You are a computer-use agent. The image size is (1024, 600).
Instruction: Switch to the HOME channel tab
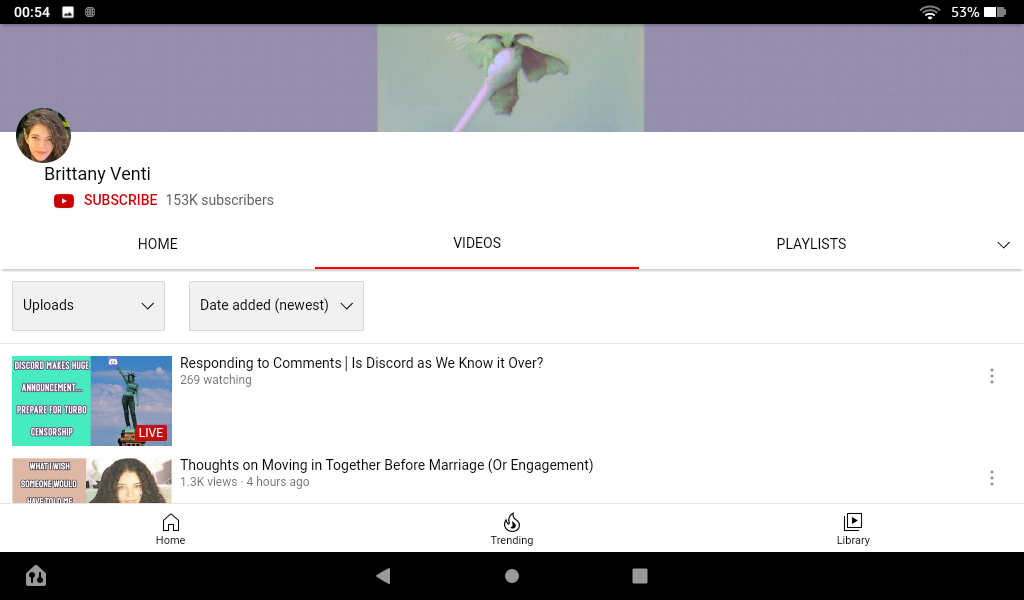tap(157, 244)
